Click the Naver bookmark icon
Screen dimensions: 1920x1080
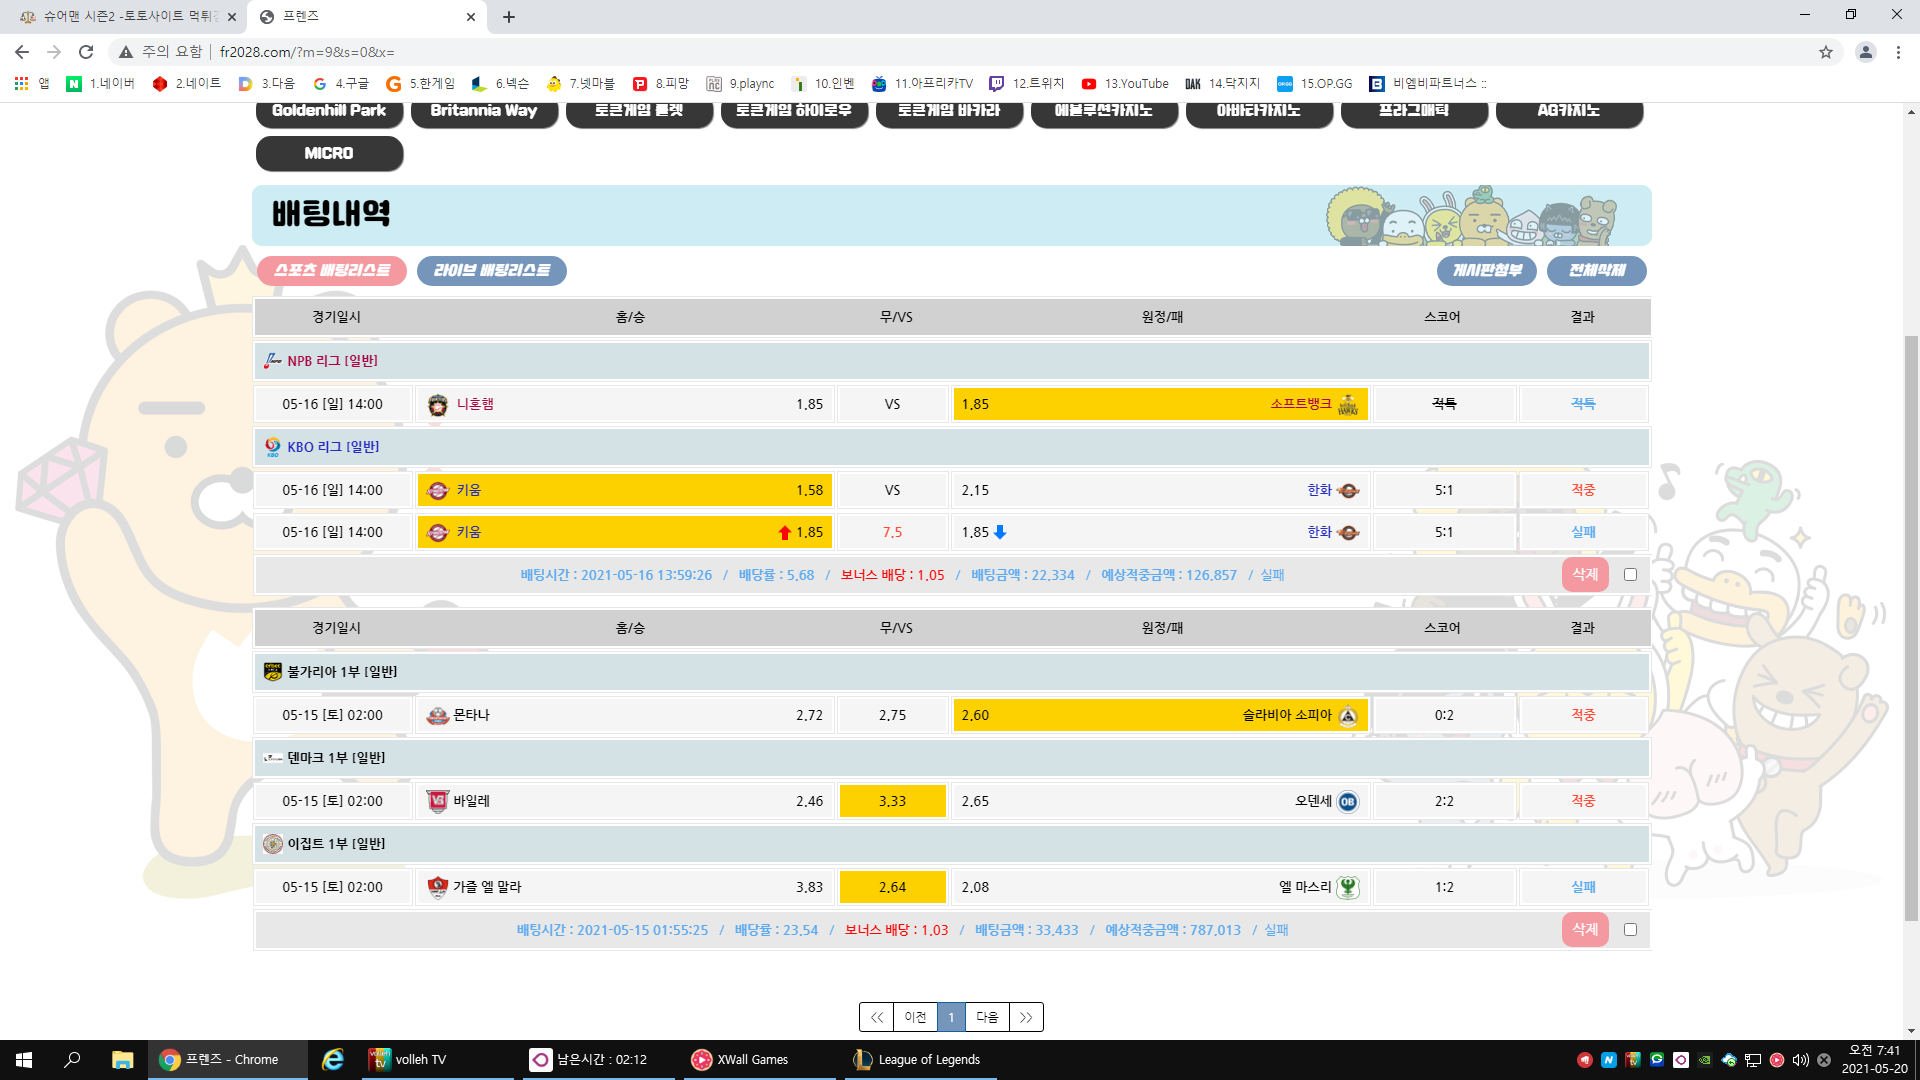pos(74,84)
